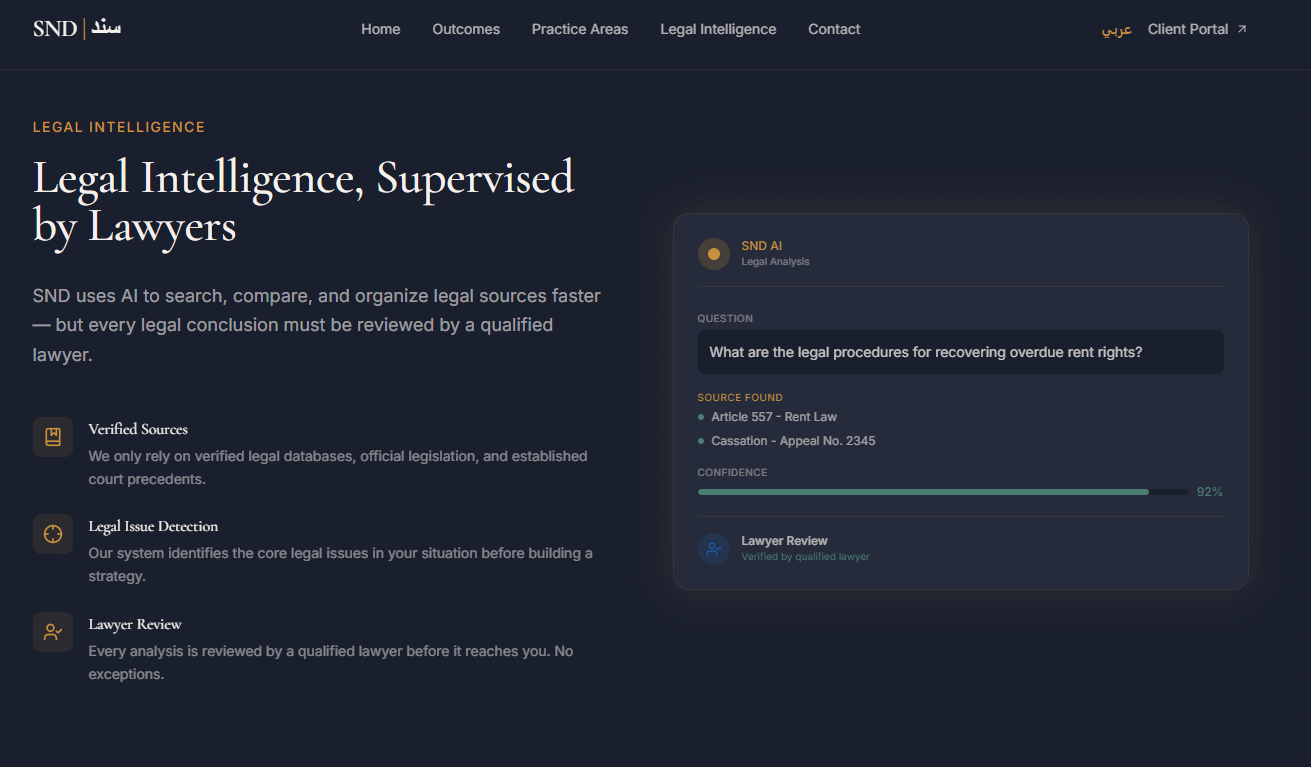
Task: Go to Outcomes page
Action: [466, 29]
